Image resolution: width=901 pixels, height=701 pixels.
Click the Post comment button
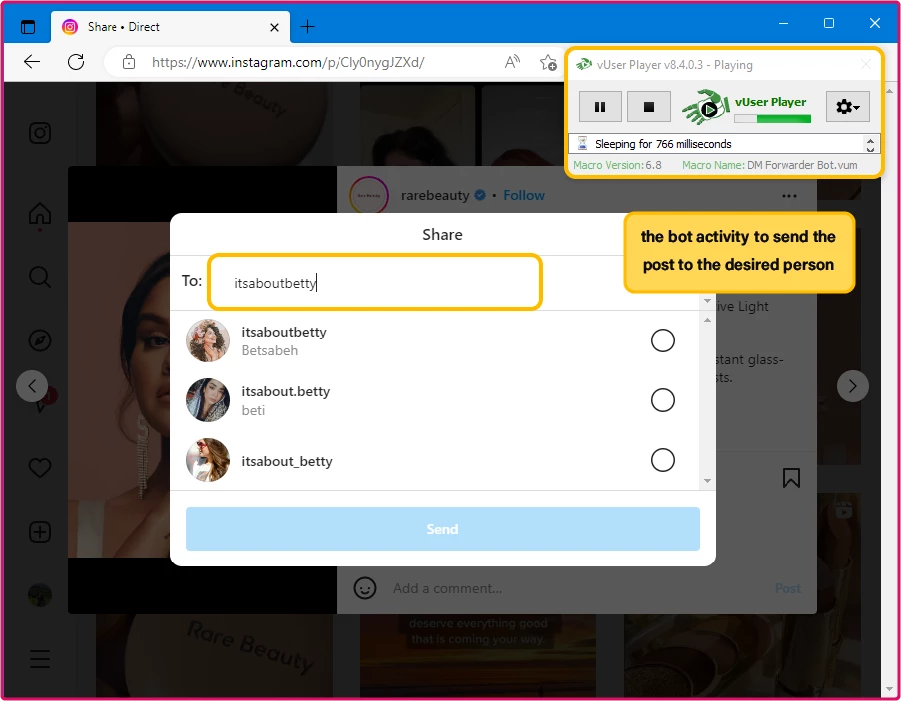[x=787, y=588]
